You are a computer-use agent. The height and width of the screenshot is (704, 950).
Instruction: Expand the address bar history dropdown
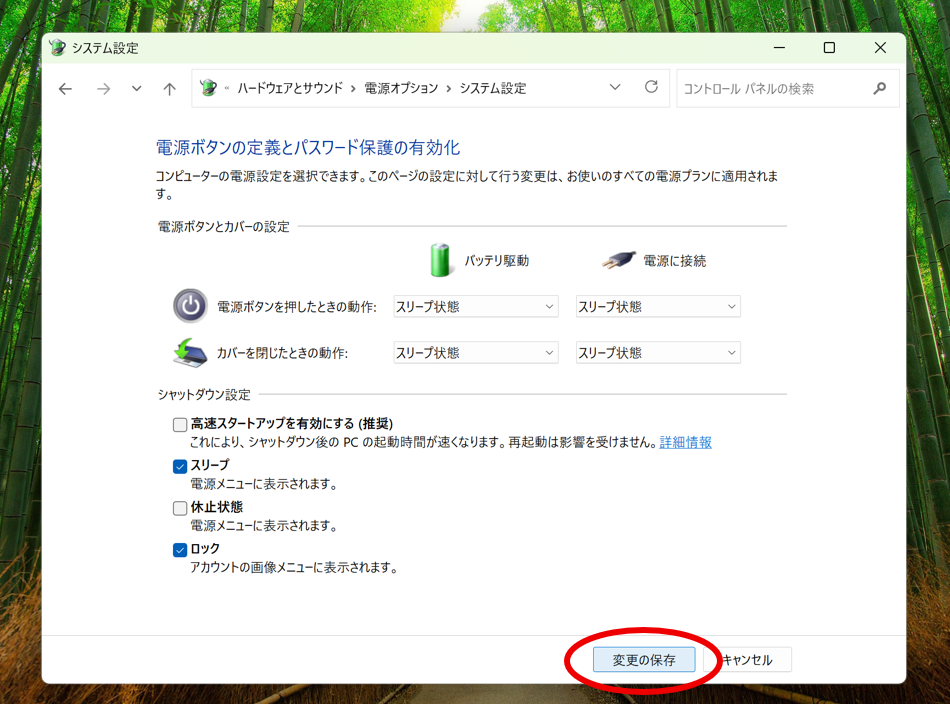tap(615, 88)
